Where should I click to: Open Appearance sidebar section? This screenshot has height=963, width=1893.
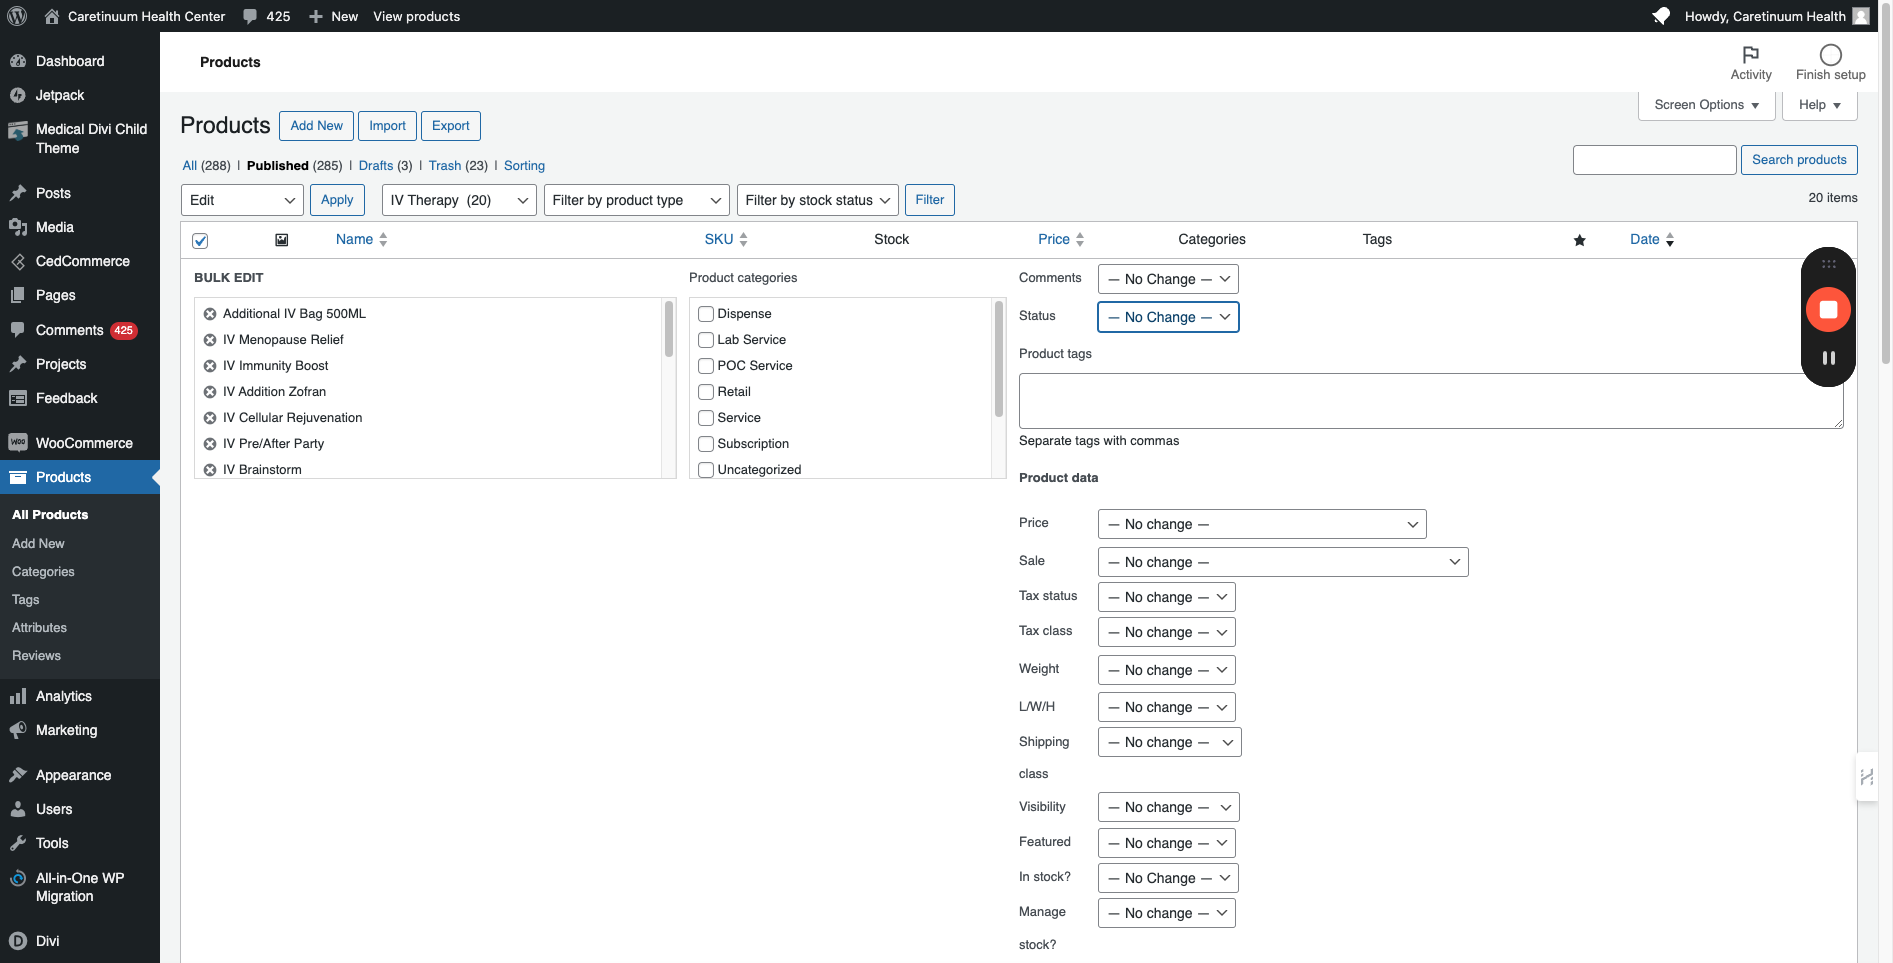[x=74, y=775]
